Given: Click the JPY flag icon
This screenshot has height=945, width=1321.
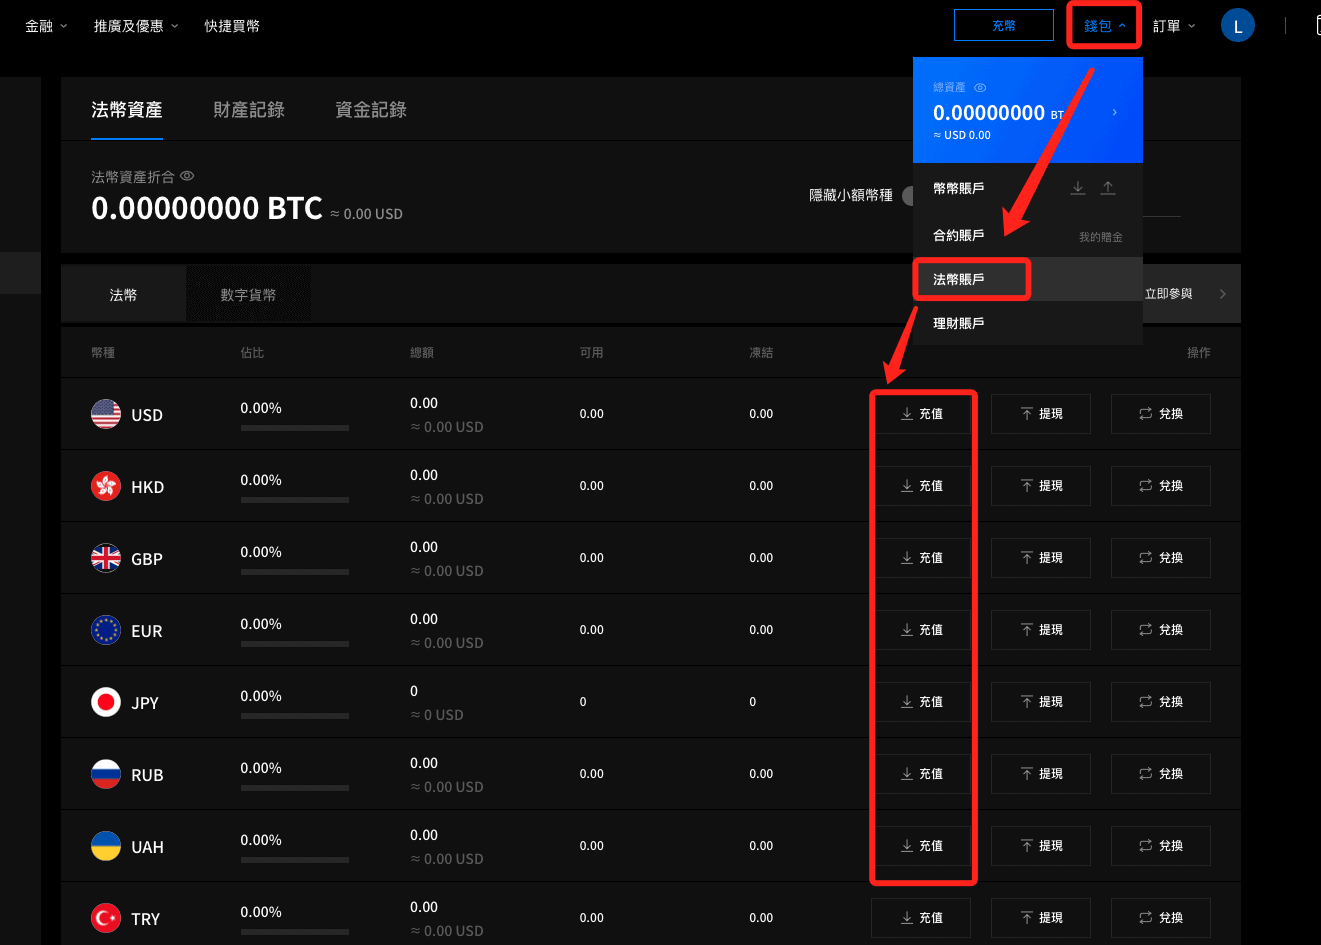Looking at the screenshot, I should click(106, 702).
